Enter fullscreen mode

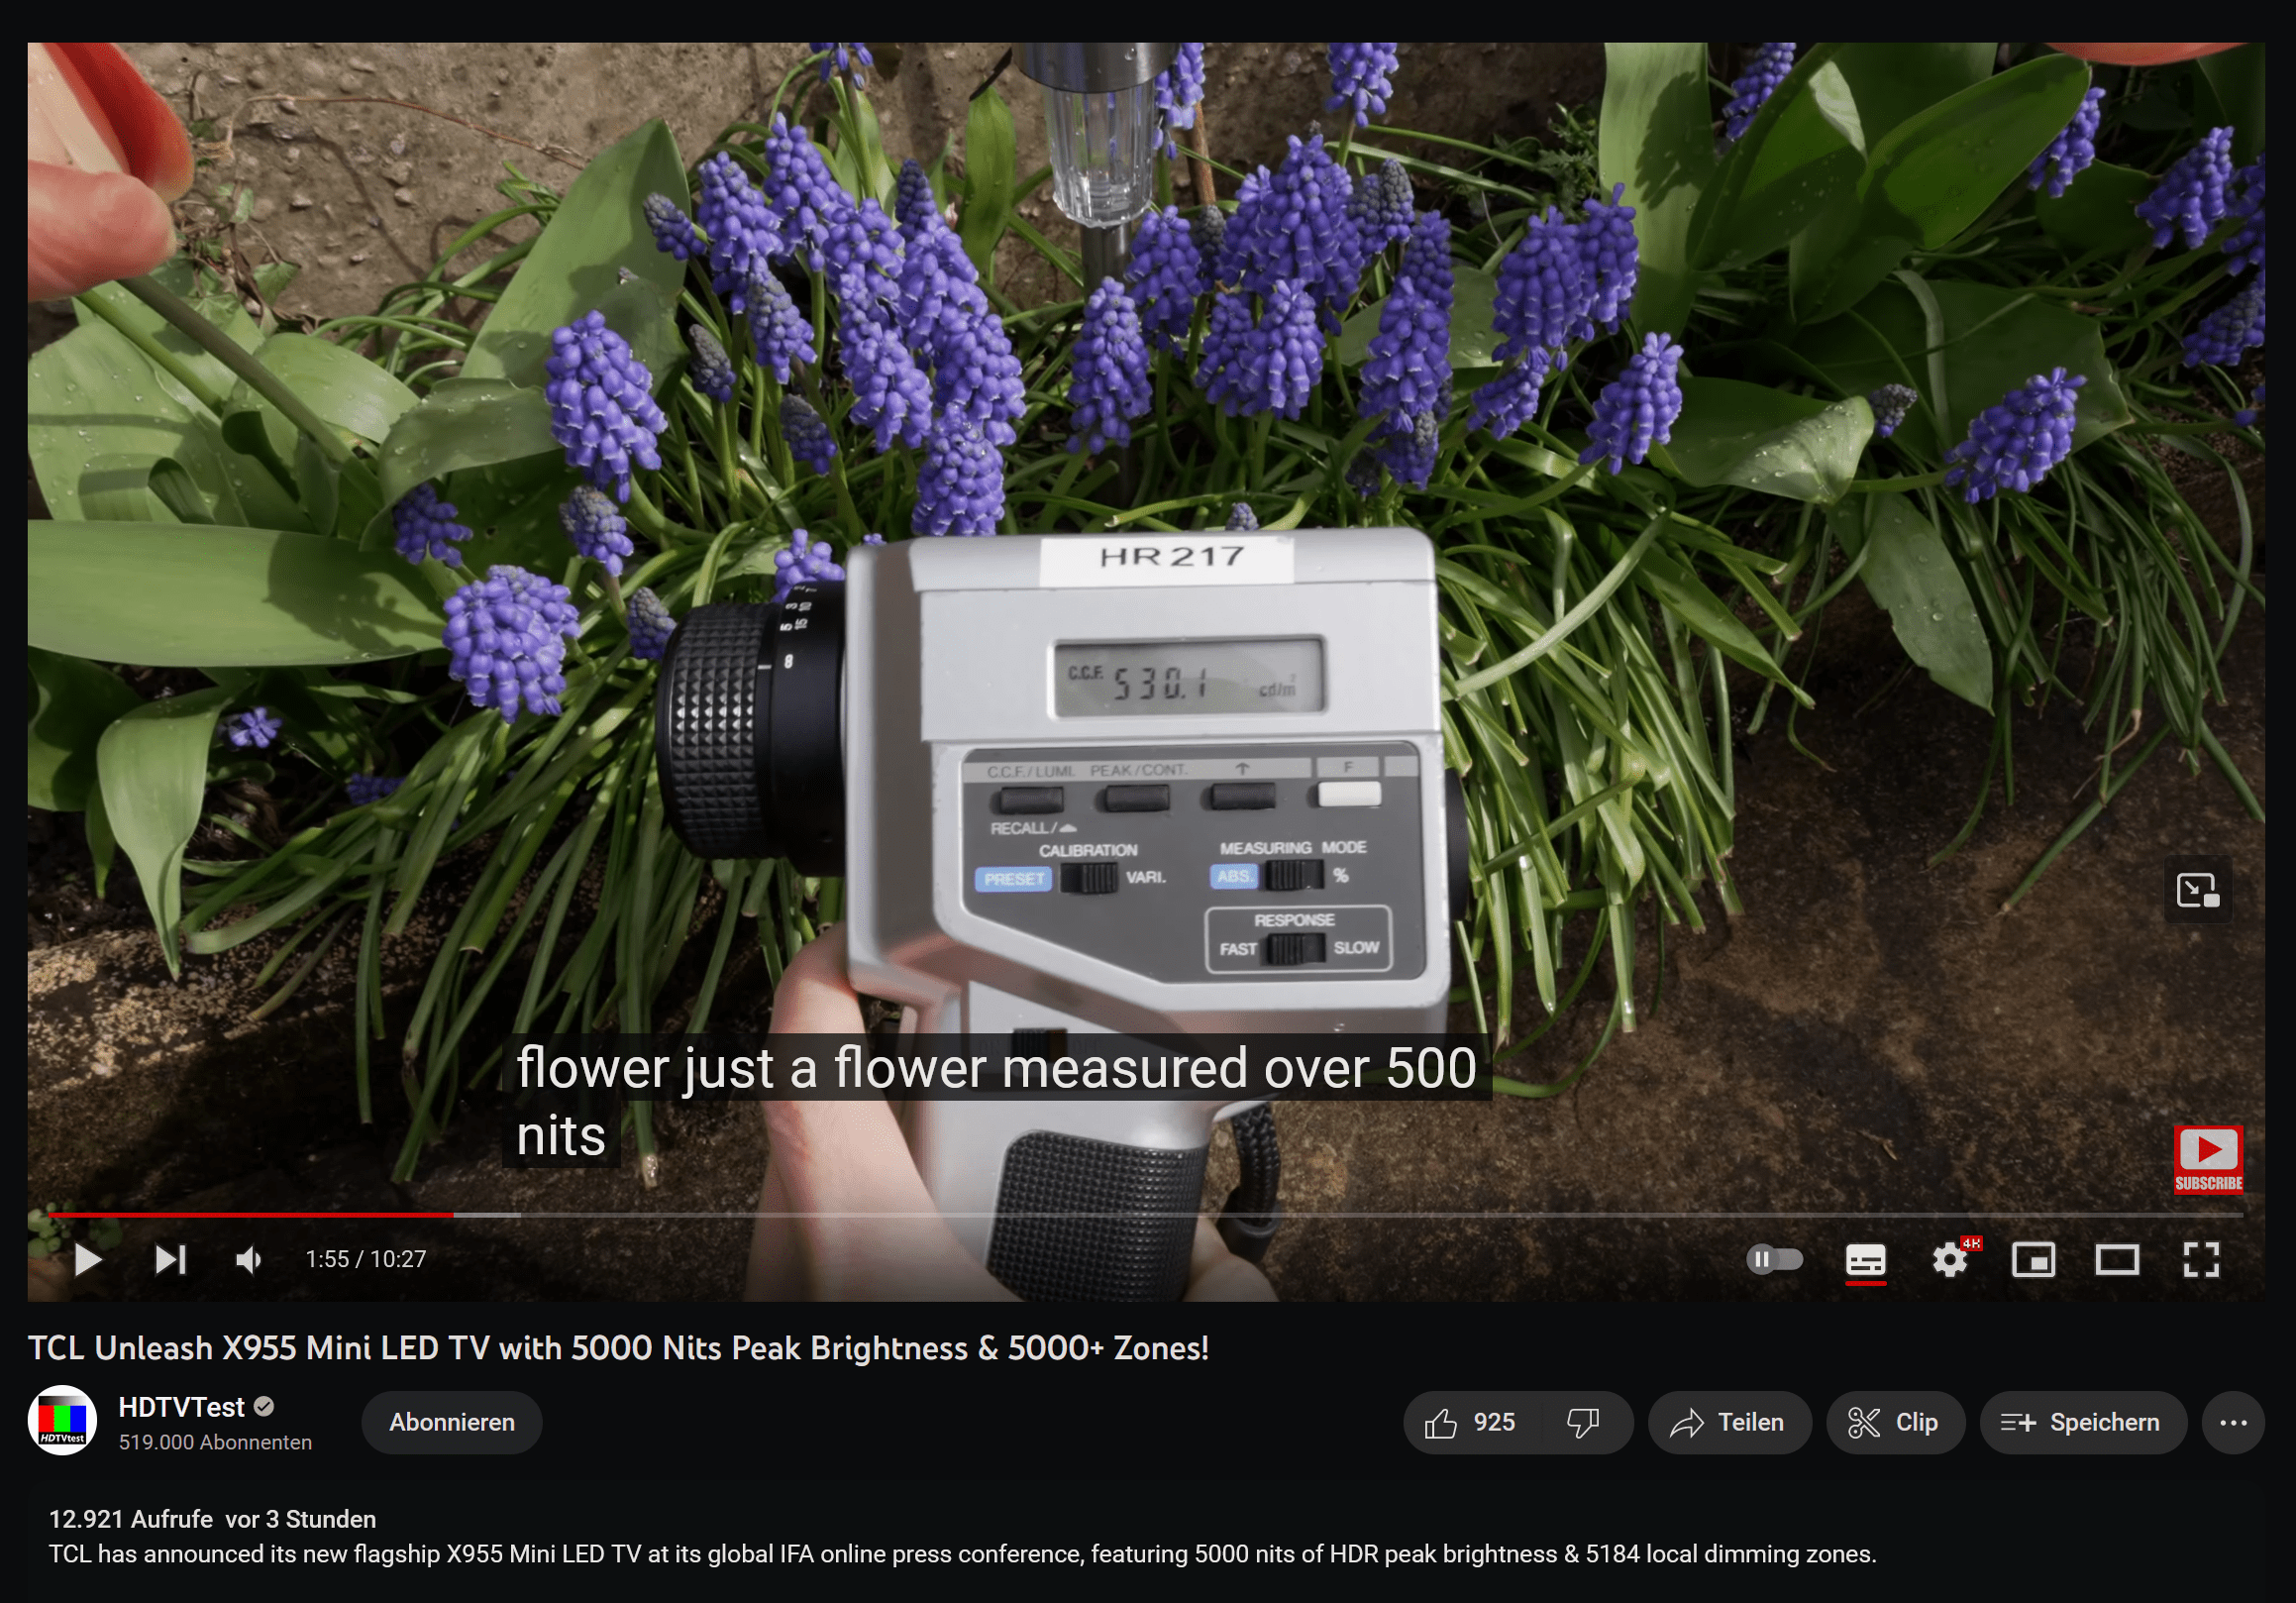point(2201,1259)
